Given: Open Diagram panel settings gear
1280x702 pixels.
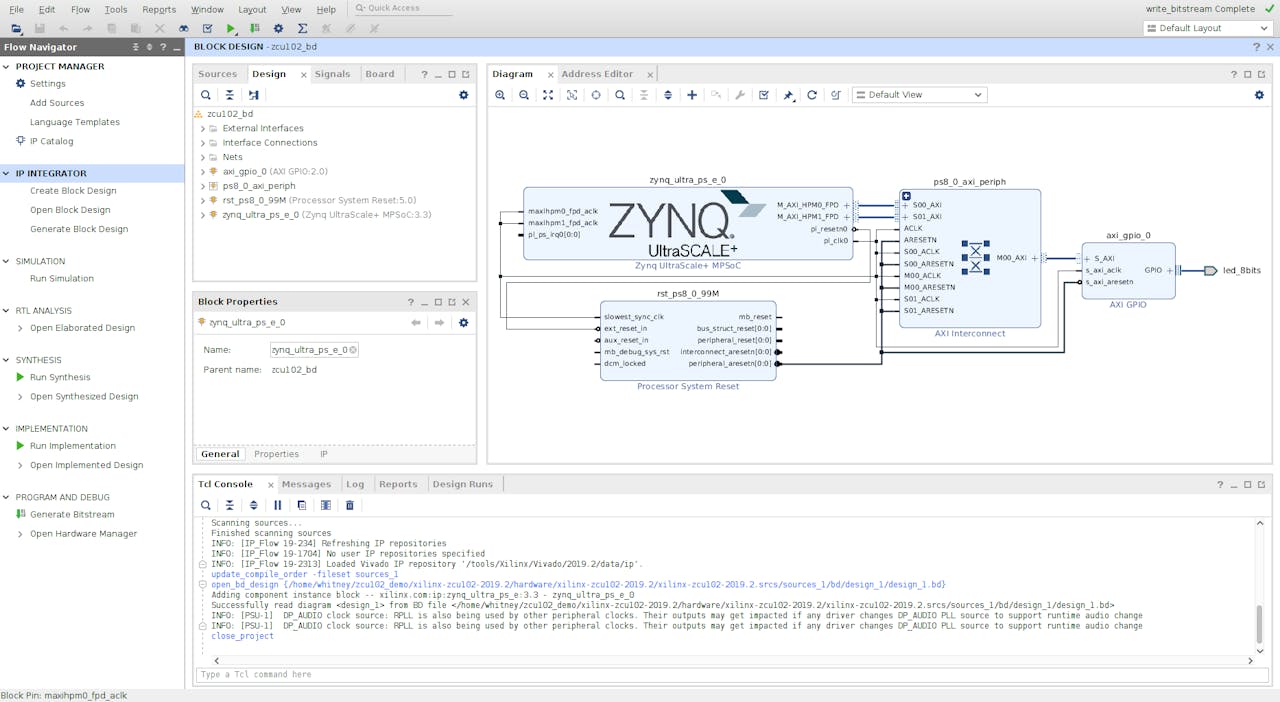Looking at the screenshot, I should click(x=1259, y=95).
